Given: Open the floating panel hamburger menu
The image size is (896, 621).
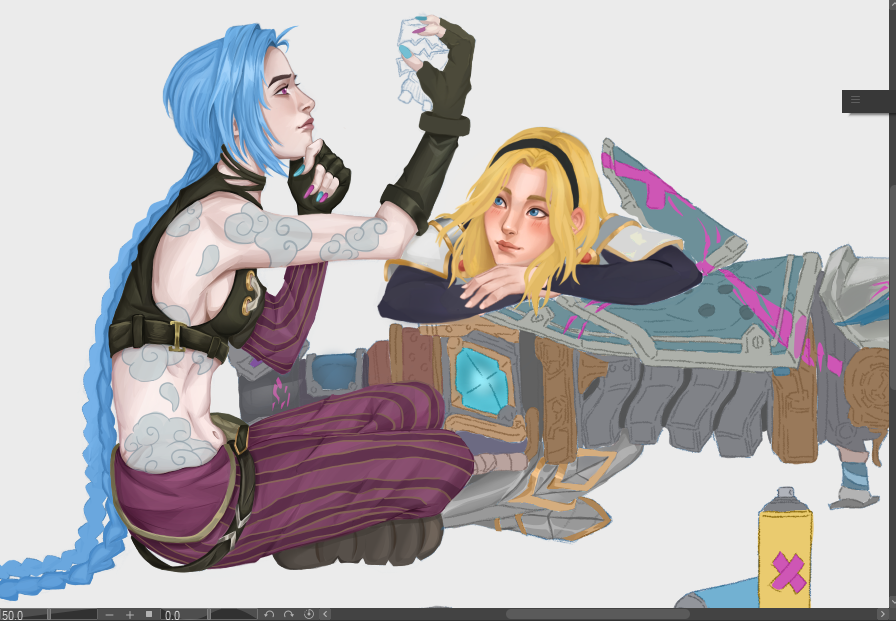Looking at the screenshot, I should tap(855, 99).
